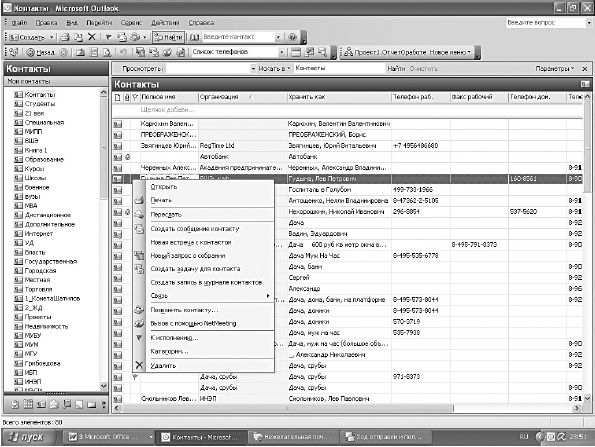Click the flag column header icon
Screen dimensions: 595x447
(x=135, y=98)
